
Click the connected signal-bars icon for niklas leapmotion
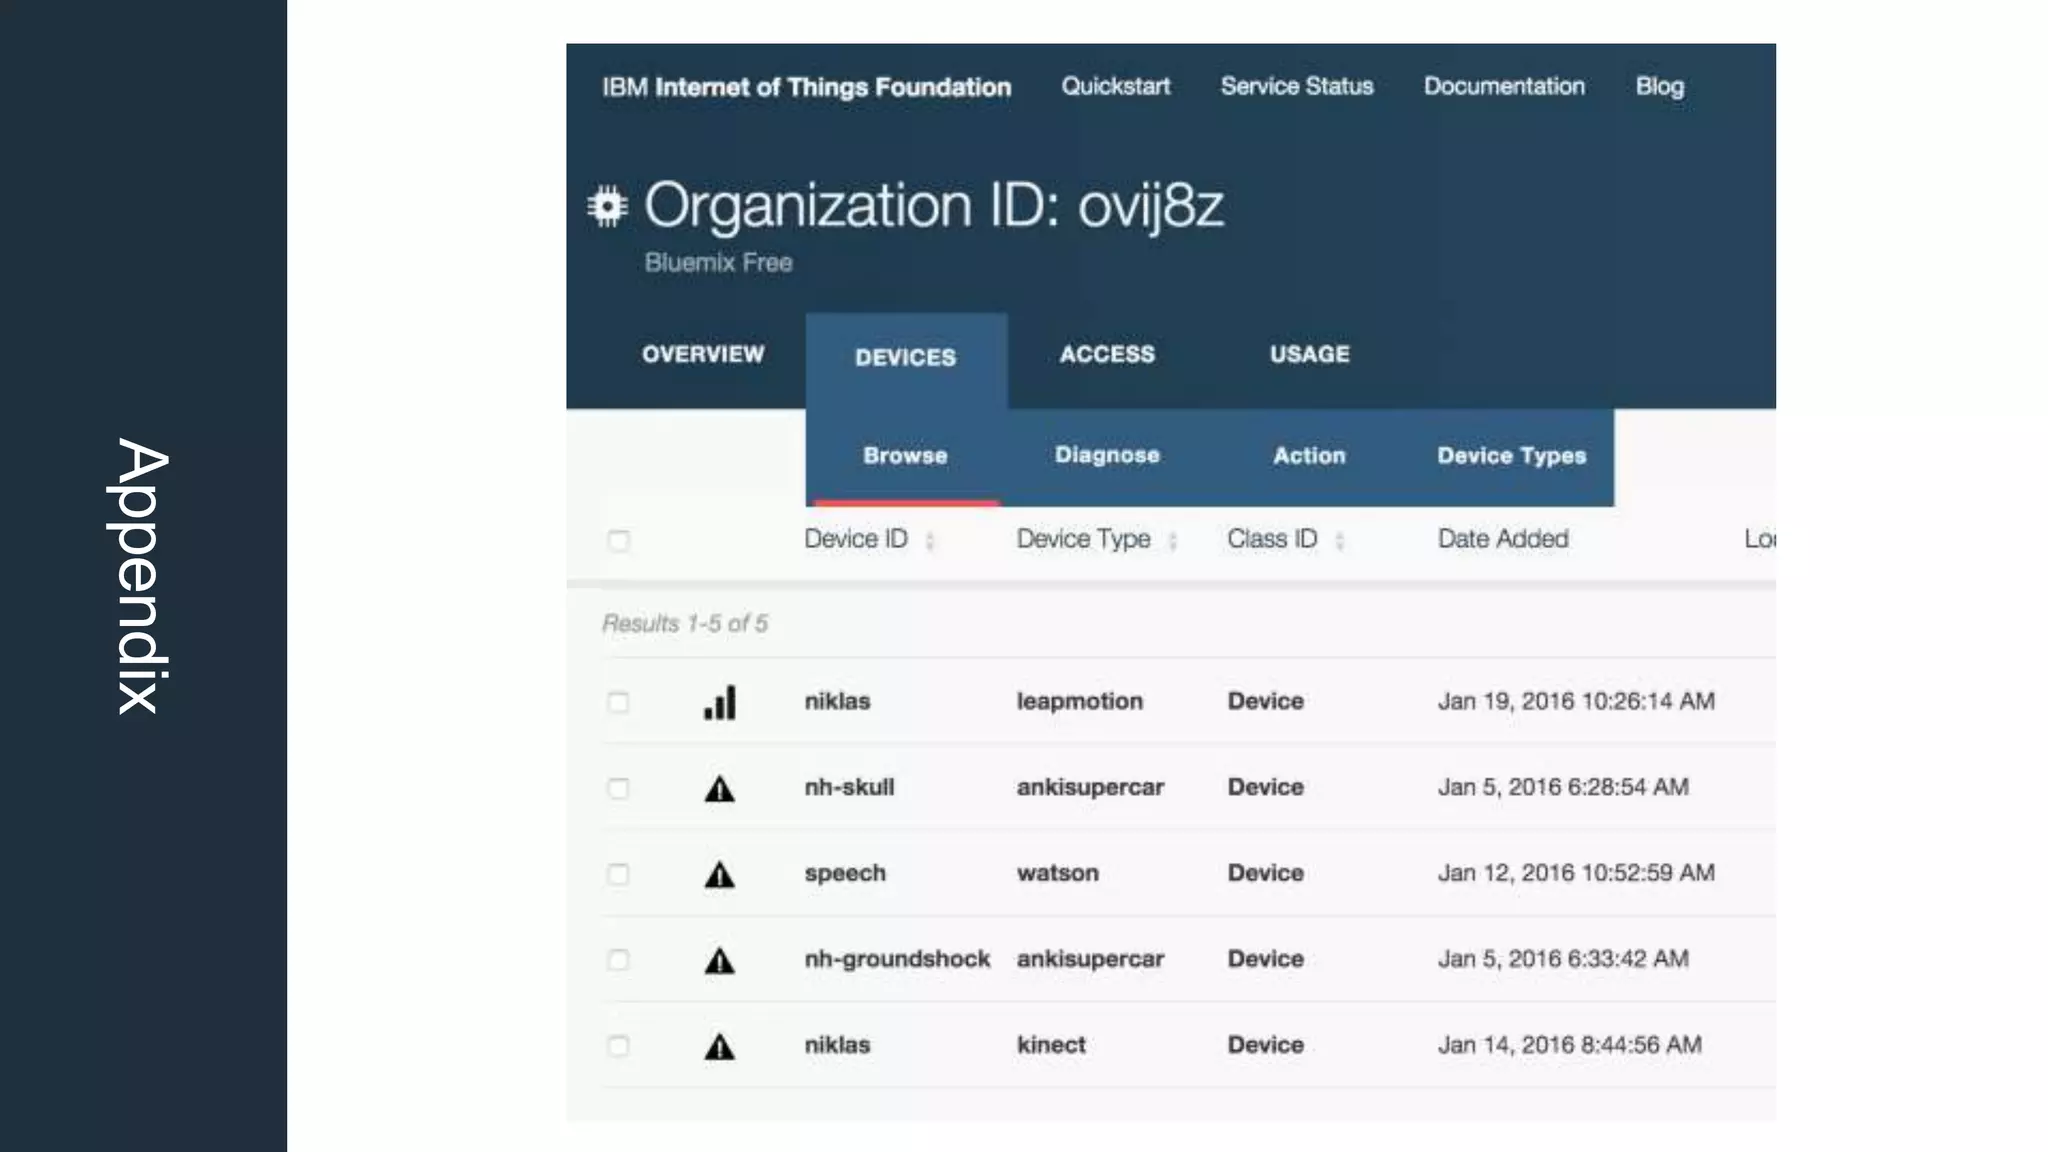(x=719, y=702)
